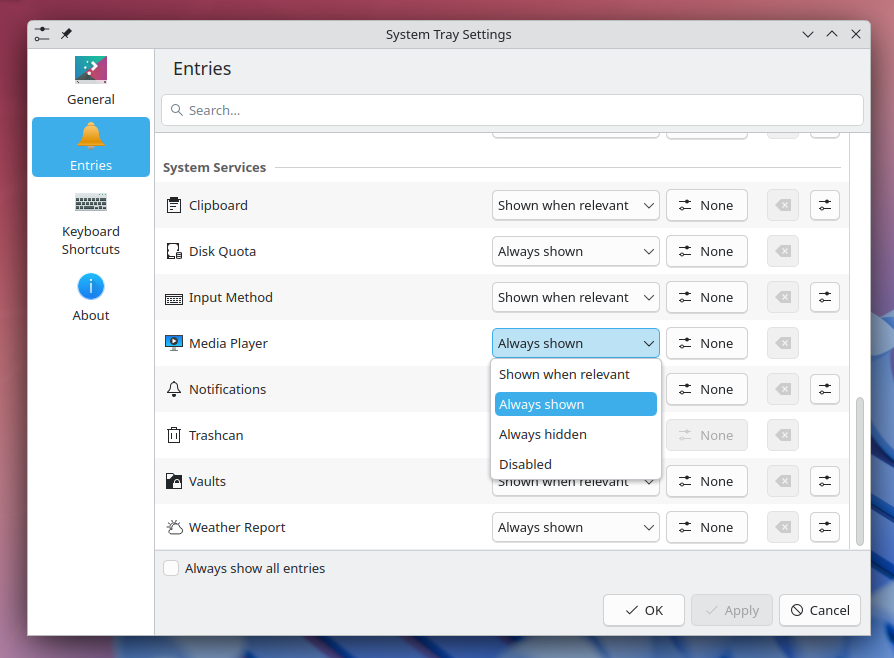The height and width of the screenshot is (658, 894).
Task: Confirm settings with the OK button
Action: click(644, 610)
